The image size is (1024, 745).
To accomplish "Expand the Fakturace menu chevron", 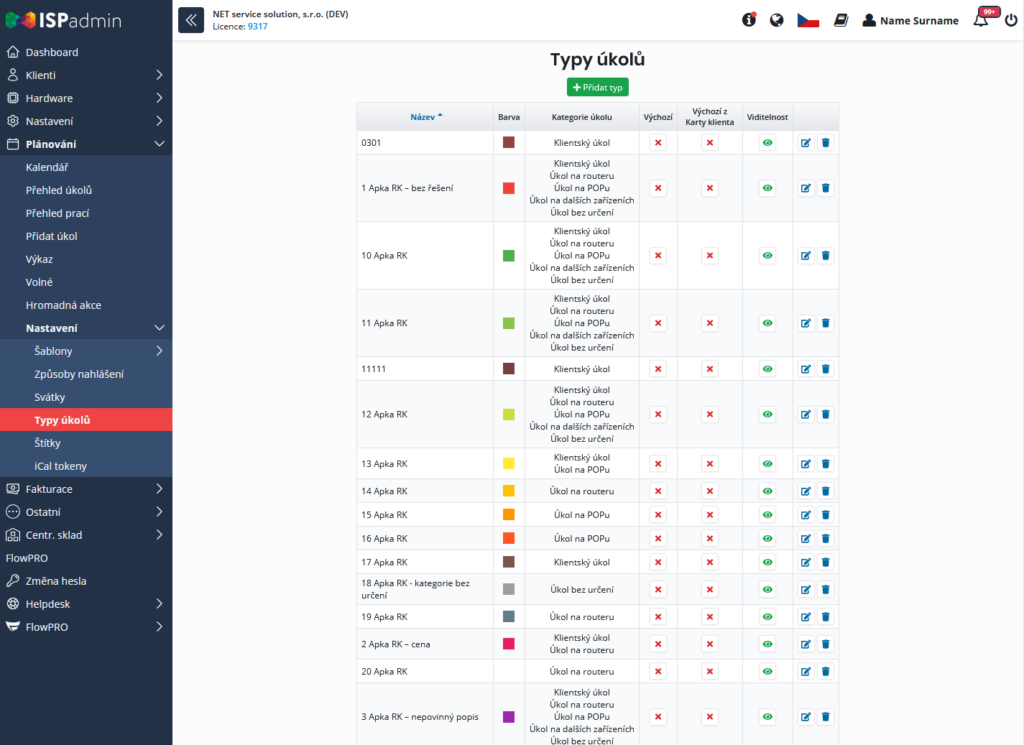I will 159,488.
